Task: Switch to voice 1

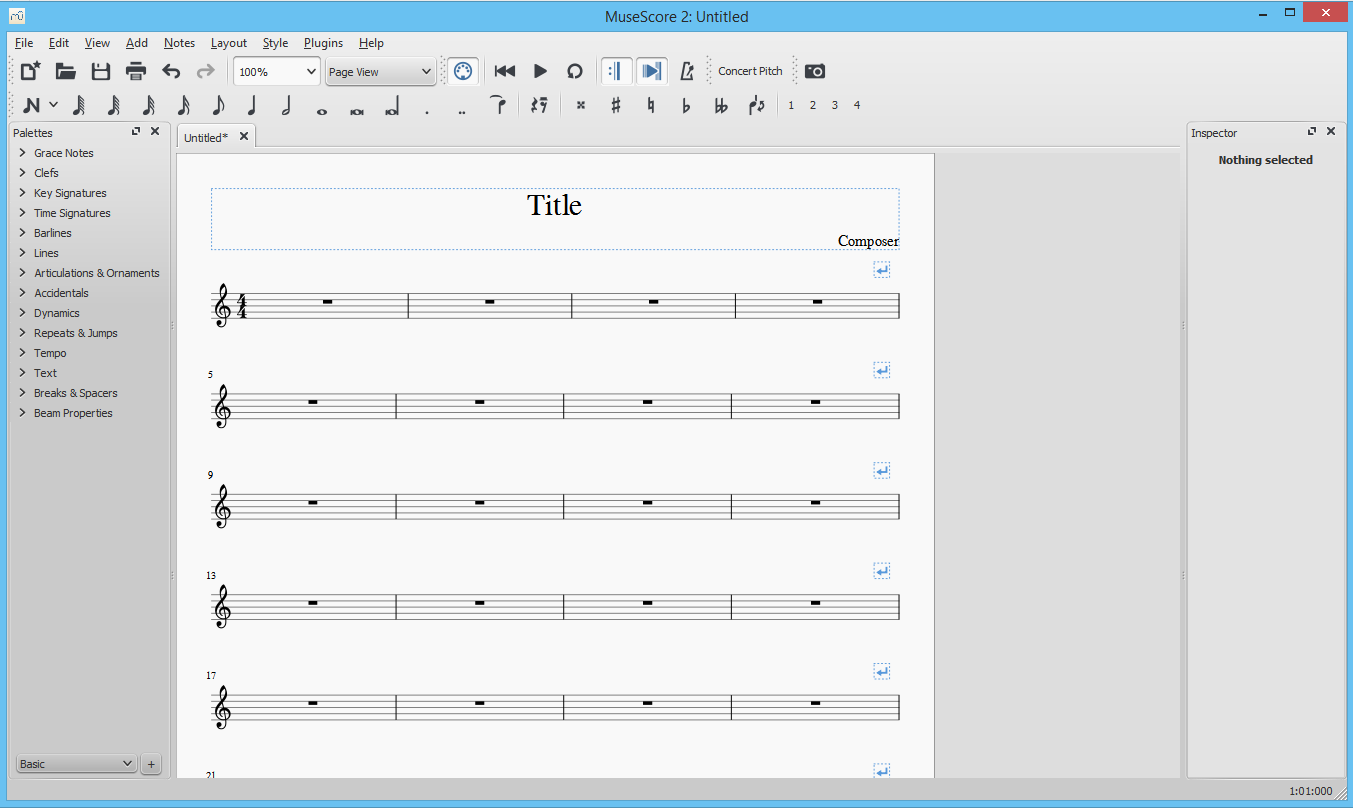Action: [x=791, y=105]
